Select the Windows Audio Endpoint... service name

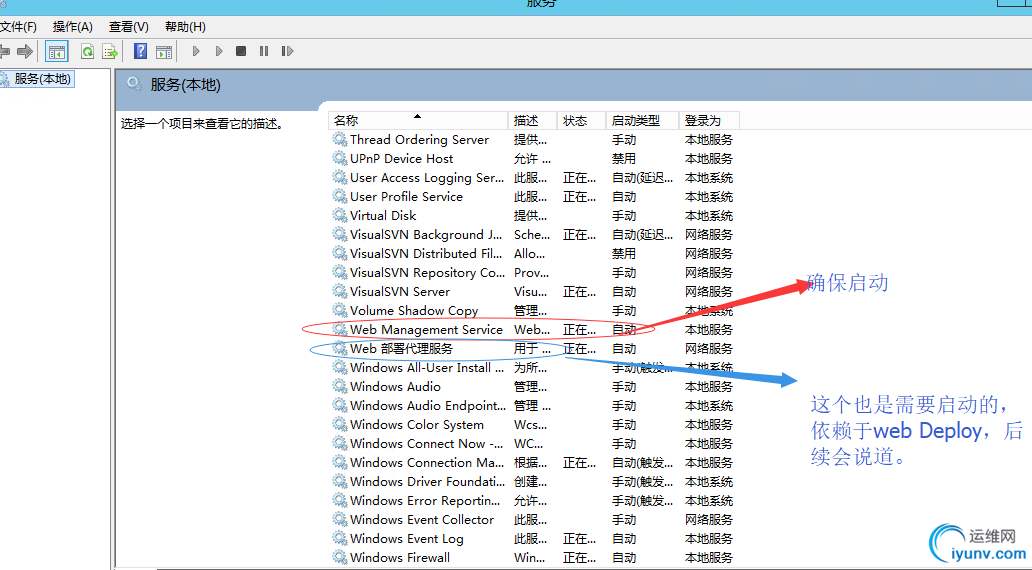(x=428, y=405)
